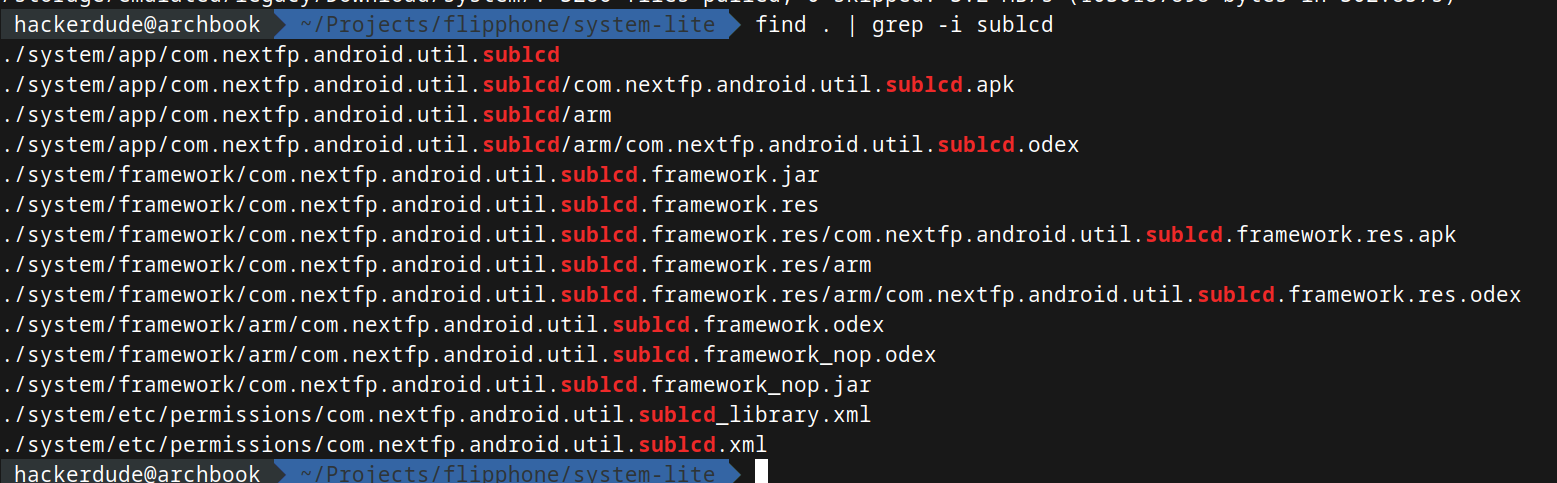Viewport: 1557px width, 483px height.
Task: Select the sublcd.framework.res.odex result line
Action: point(761,295)
